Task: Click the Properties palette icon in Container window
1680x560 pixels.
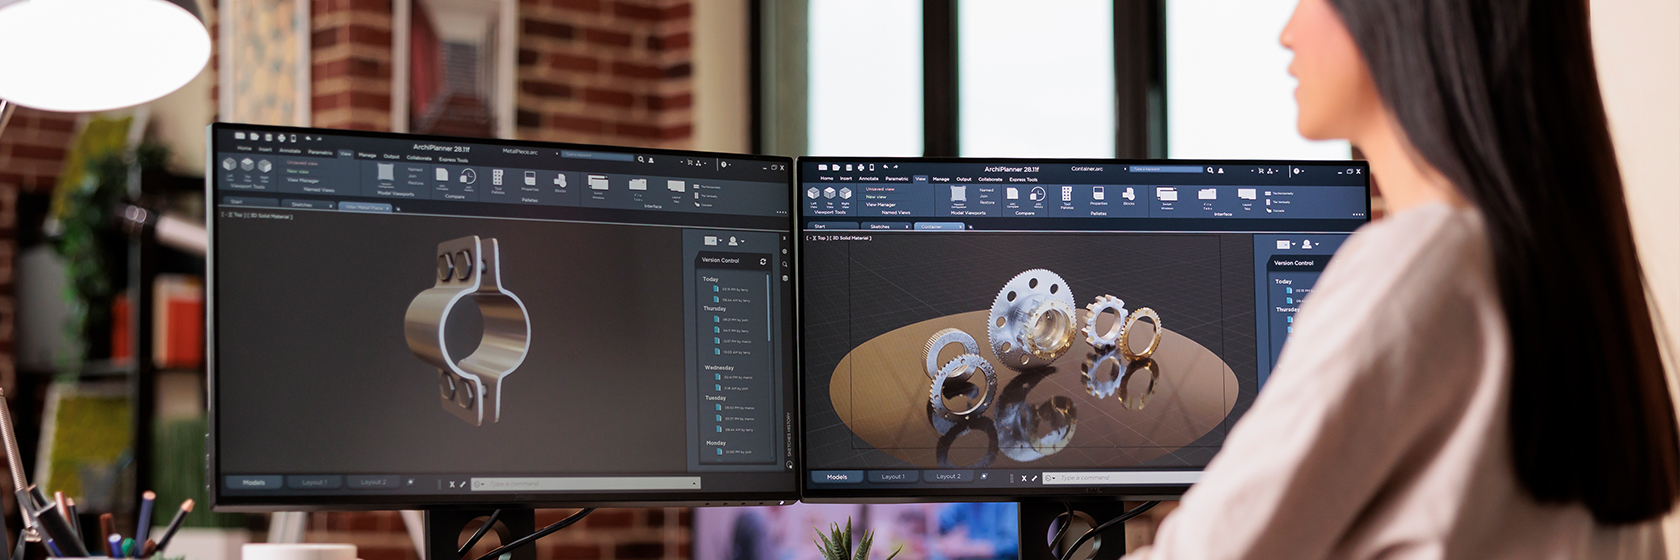Action: coord(1098,194)
